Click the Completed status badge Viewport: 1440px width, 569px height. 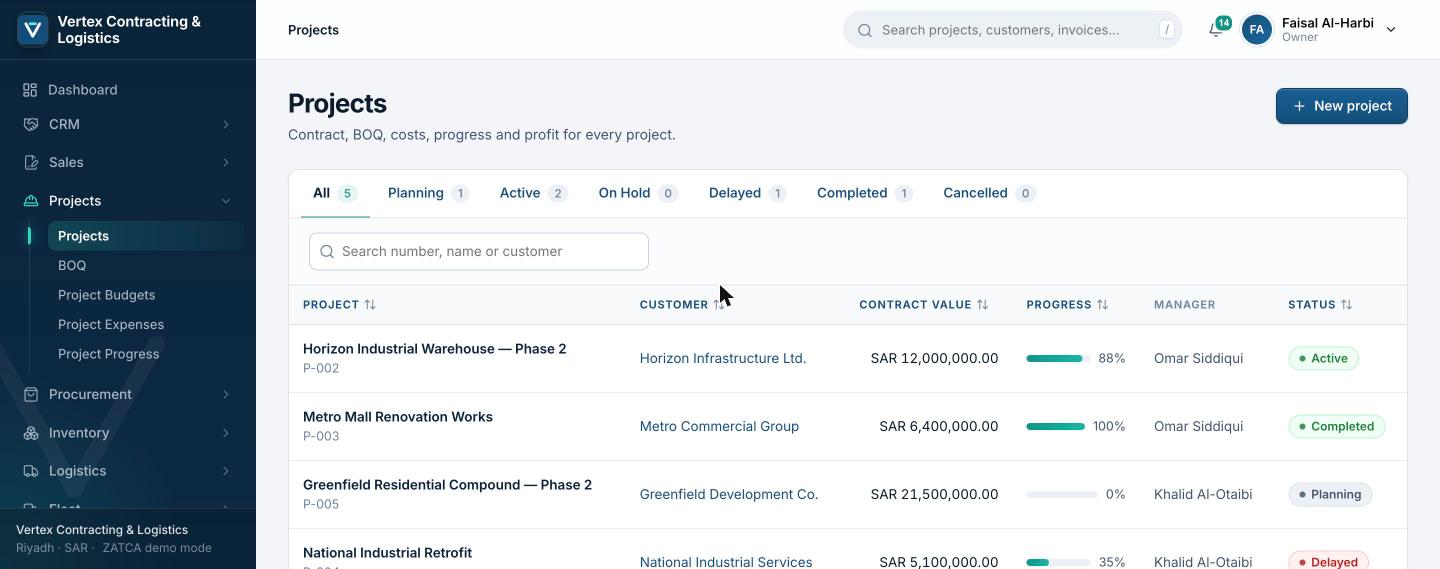pyautogui.click(x=1337, y=426)
